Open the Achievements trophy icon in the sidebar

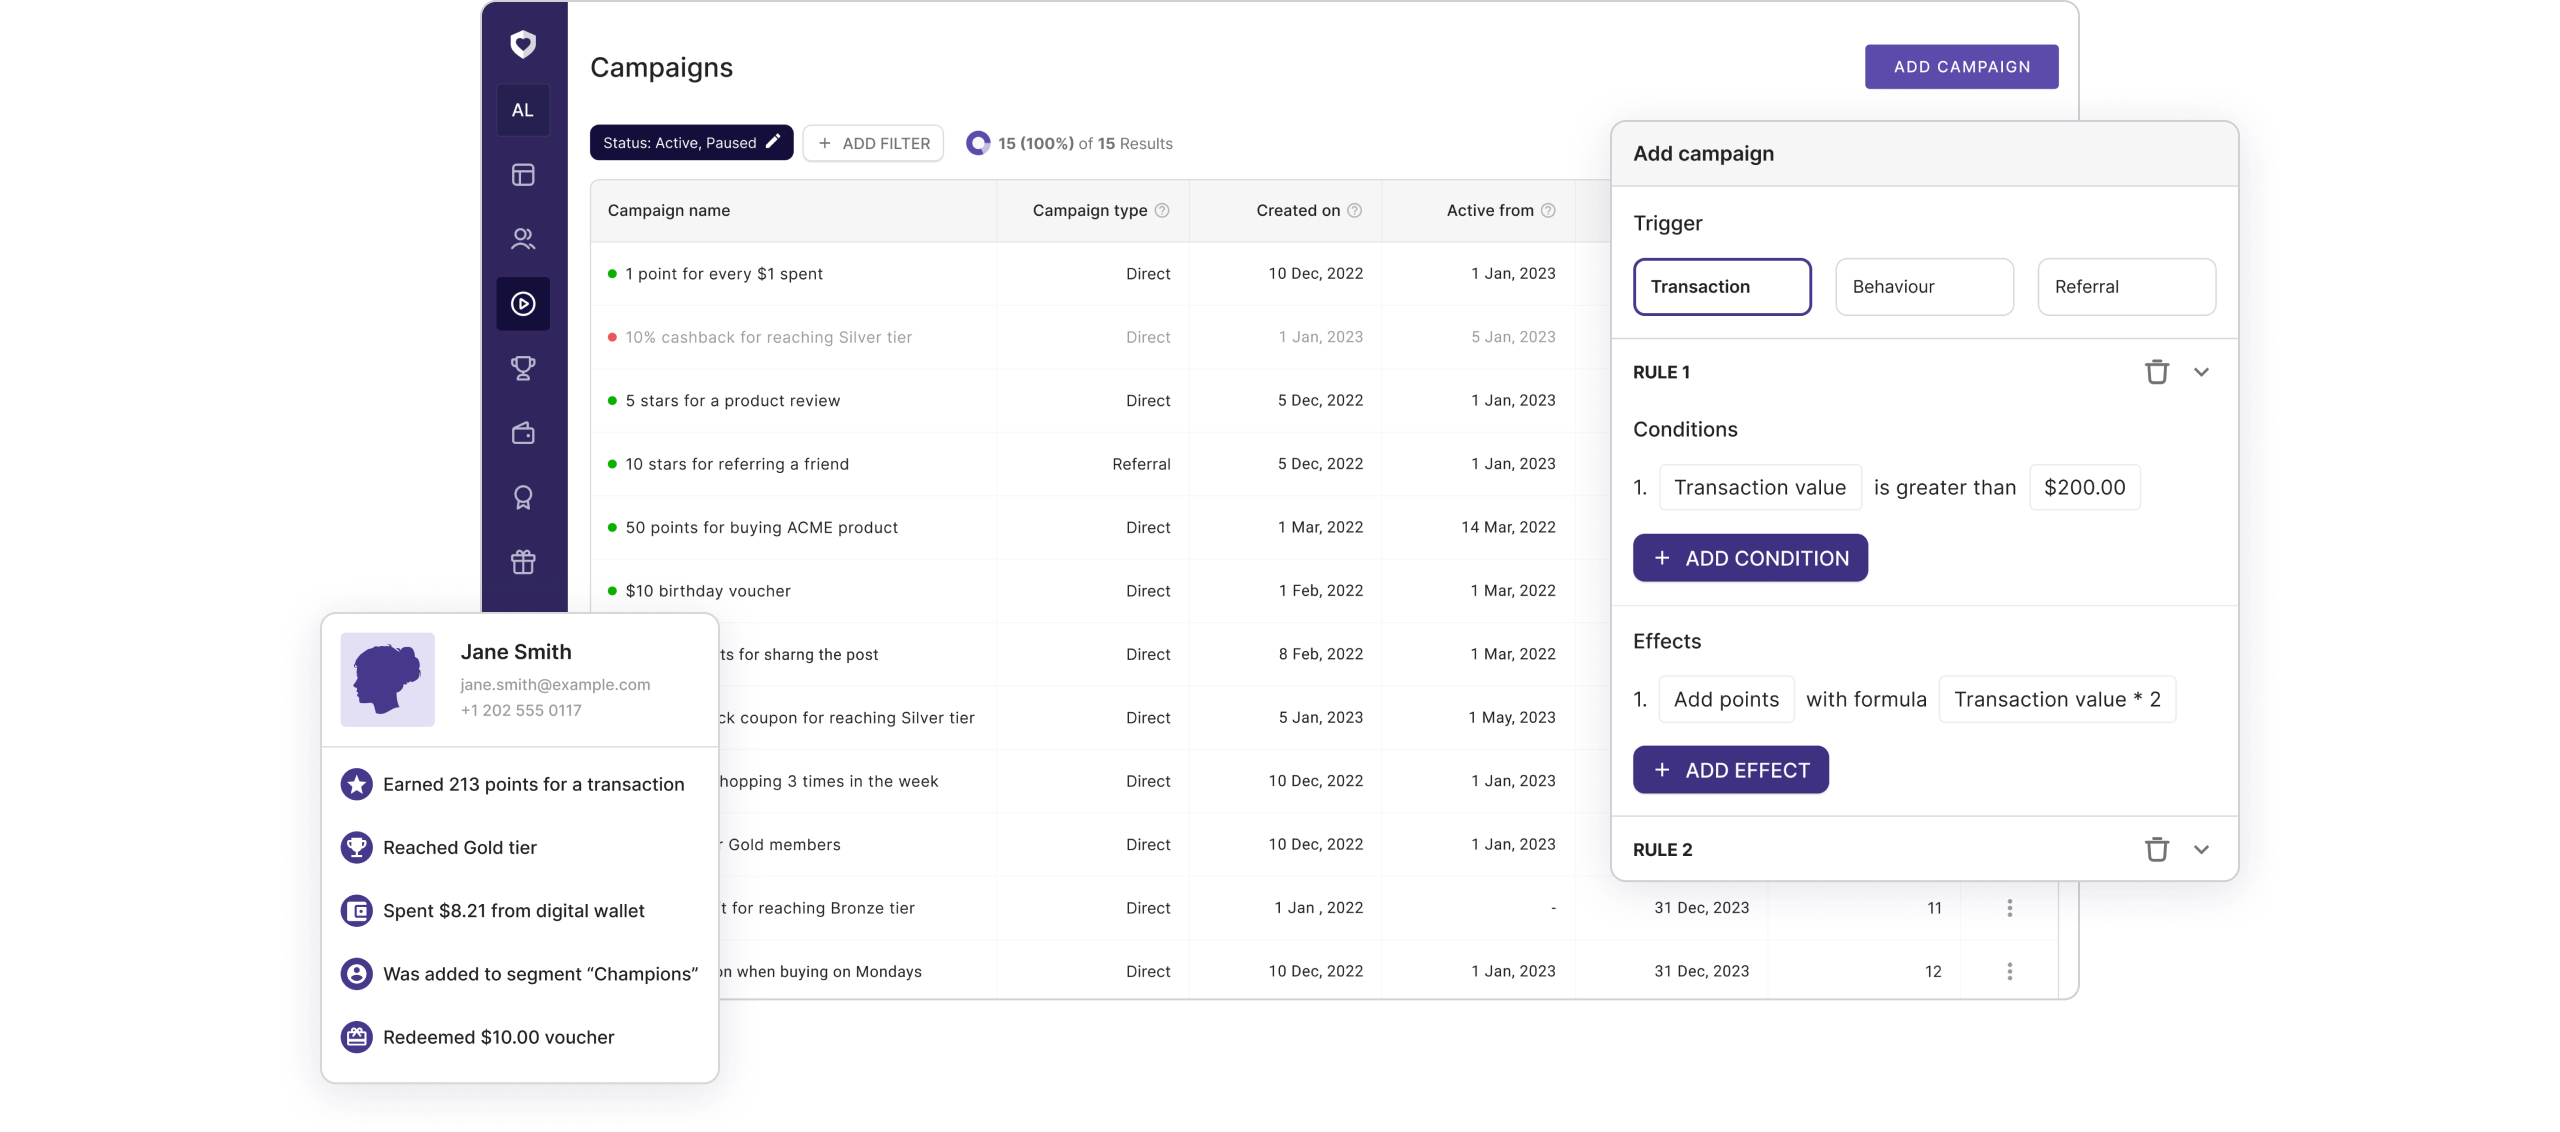(x=523, y=368)
